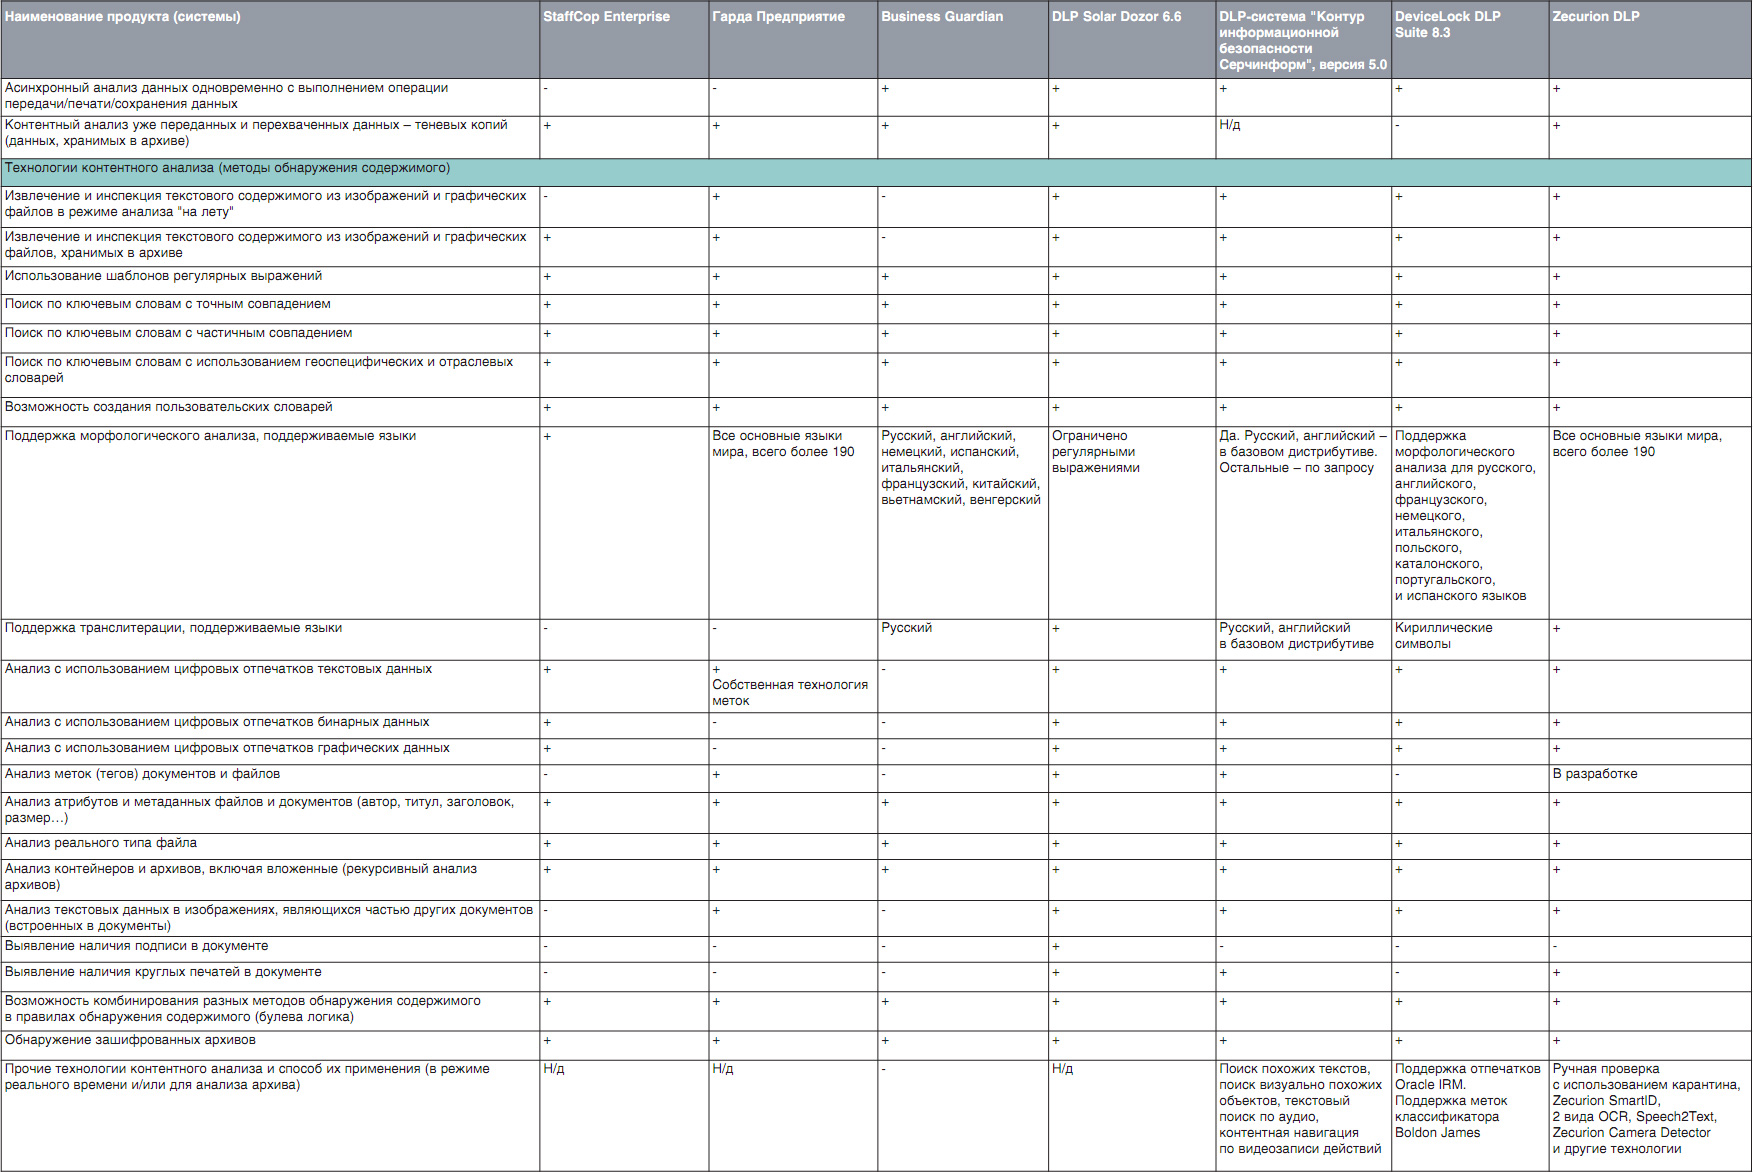Select "Анализ текстовых данных в изображениях" row label
This screenshot has height=1172, width=1753.
click(x=269, y=918)
